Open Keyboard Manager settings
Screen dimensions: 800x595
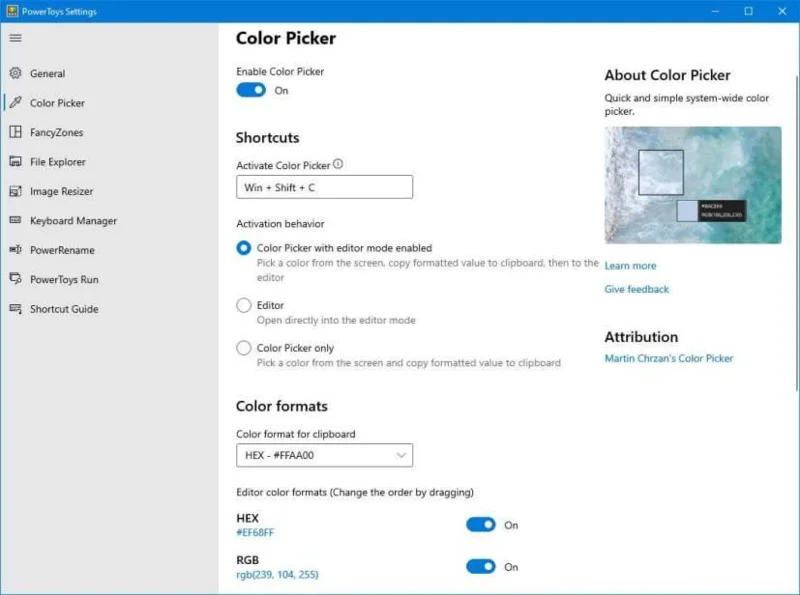click(73, 221)
